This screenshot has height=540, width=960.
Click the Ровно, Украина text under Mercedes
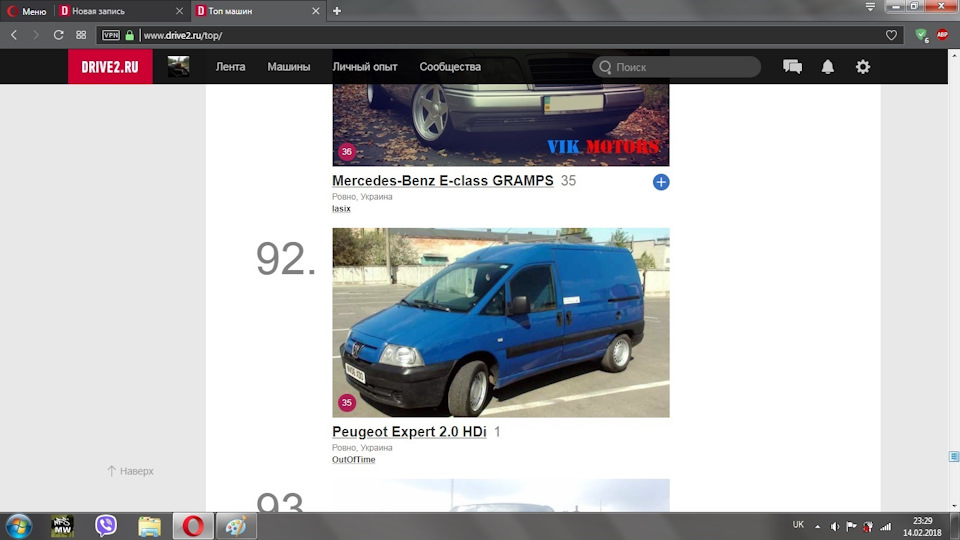pyautogui.click(x=362, y=197)
